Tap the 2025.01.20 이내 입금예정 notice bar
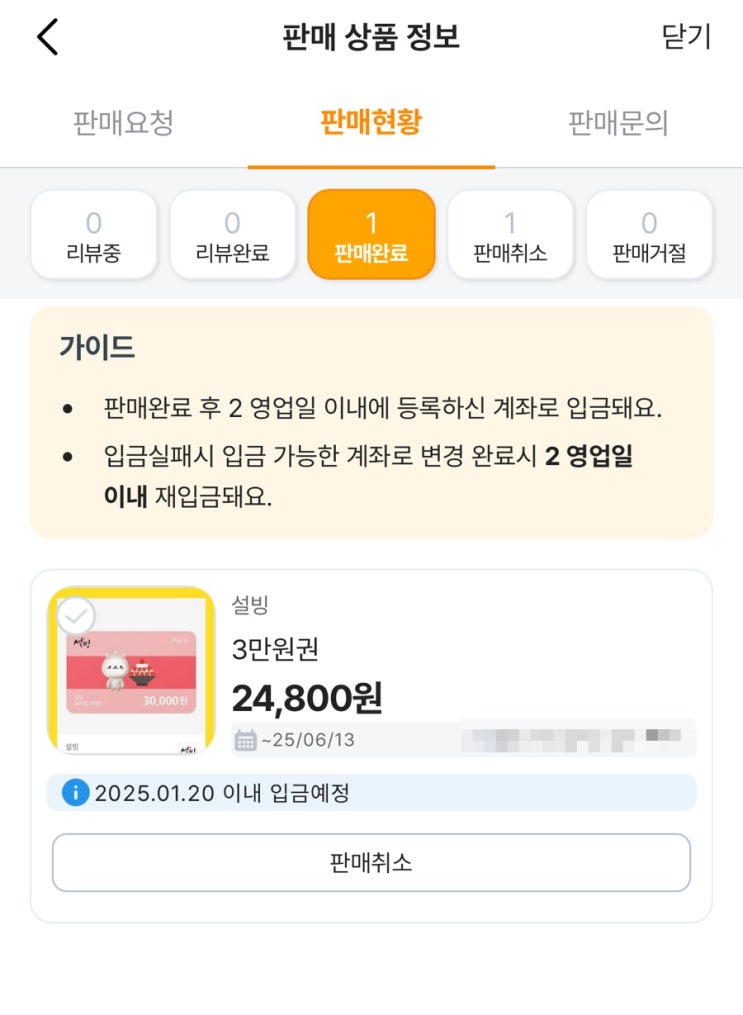743x1015 pixels. [x=371, y=792]
